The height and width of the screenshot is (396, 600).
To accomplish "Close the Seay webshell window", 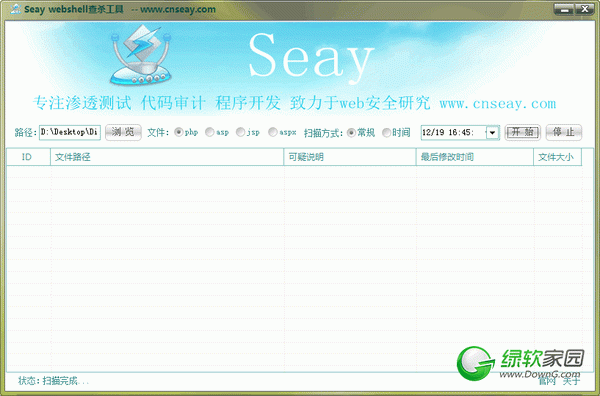I will pos(584,9).
